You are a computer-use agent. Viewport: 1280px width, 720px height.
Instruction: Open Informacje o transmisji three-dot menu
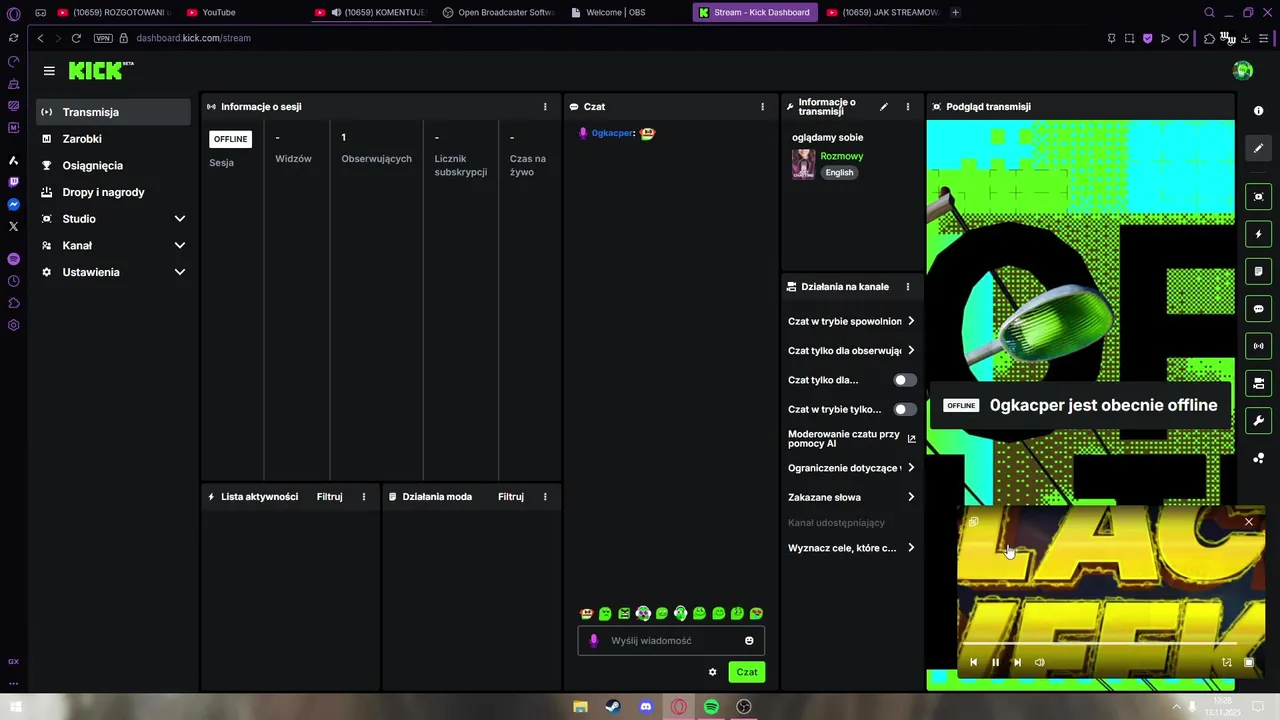(x=908, y=107)
